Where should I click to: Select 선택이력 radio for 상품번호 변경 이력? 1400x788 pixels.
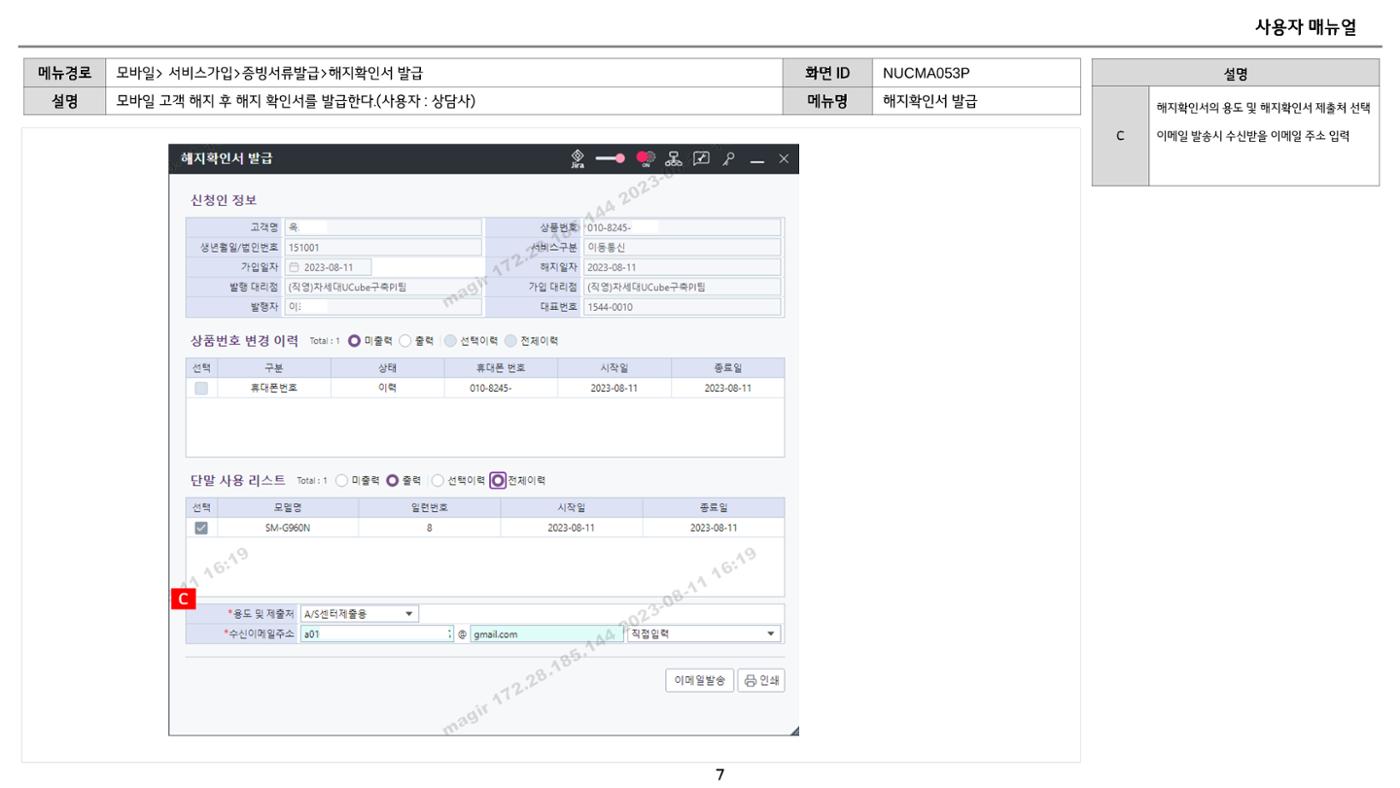coord(450,341)
